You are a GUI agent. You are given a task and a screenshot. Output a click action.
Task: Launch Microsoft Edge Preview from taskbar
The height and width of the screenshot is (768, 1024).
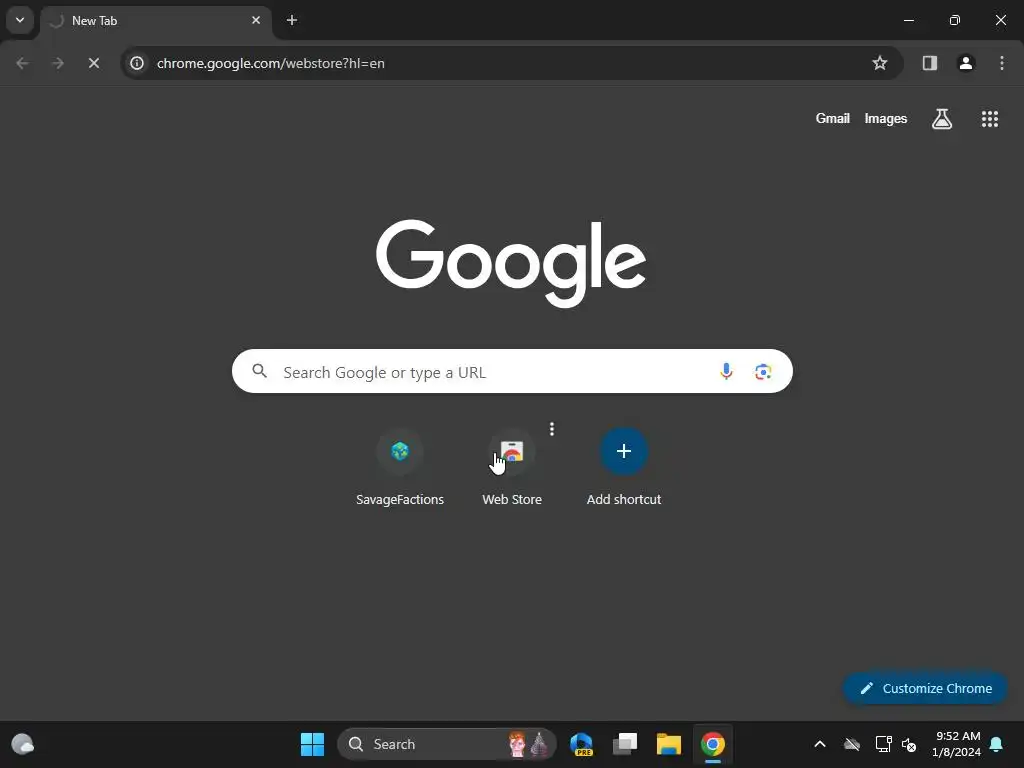(581, 744)
